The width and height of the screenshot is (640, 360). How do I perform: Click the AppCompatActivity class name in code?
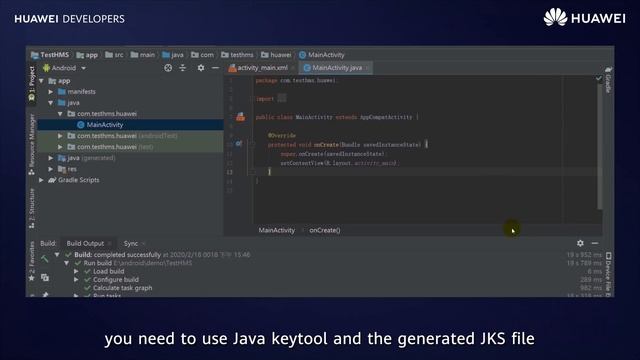[386, 117]
